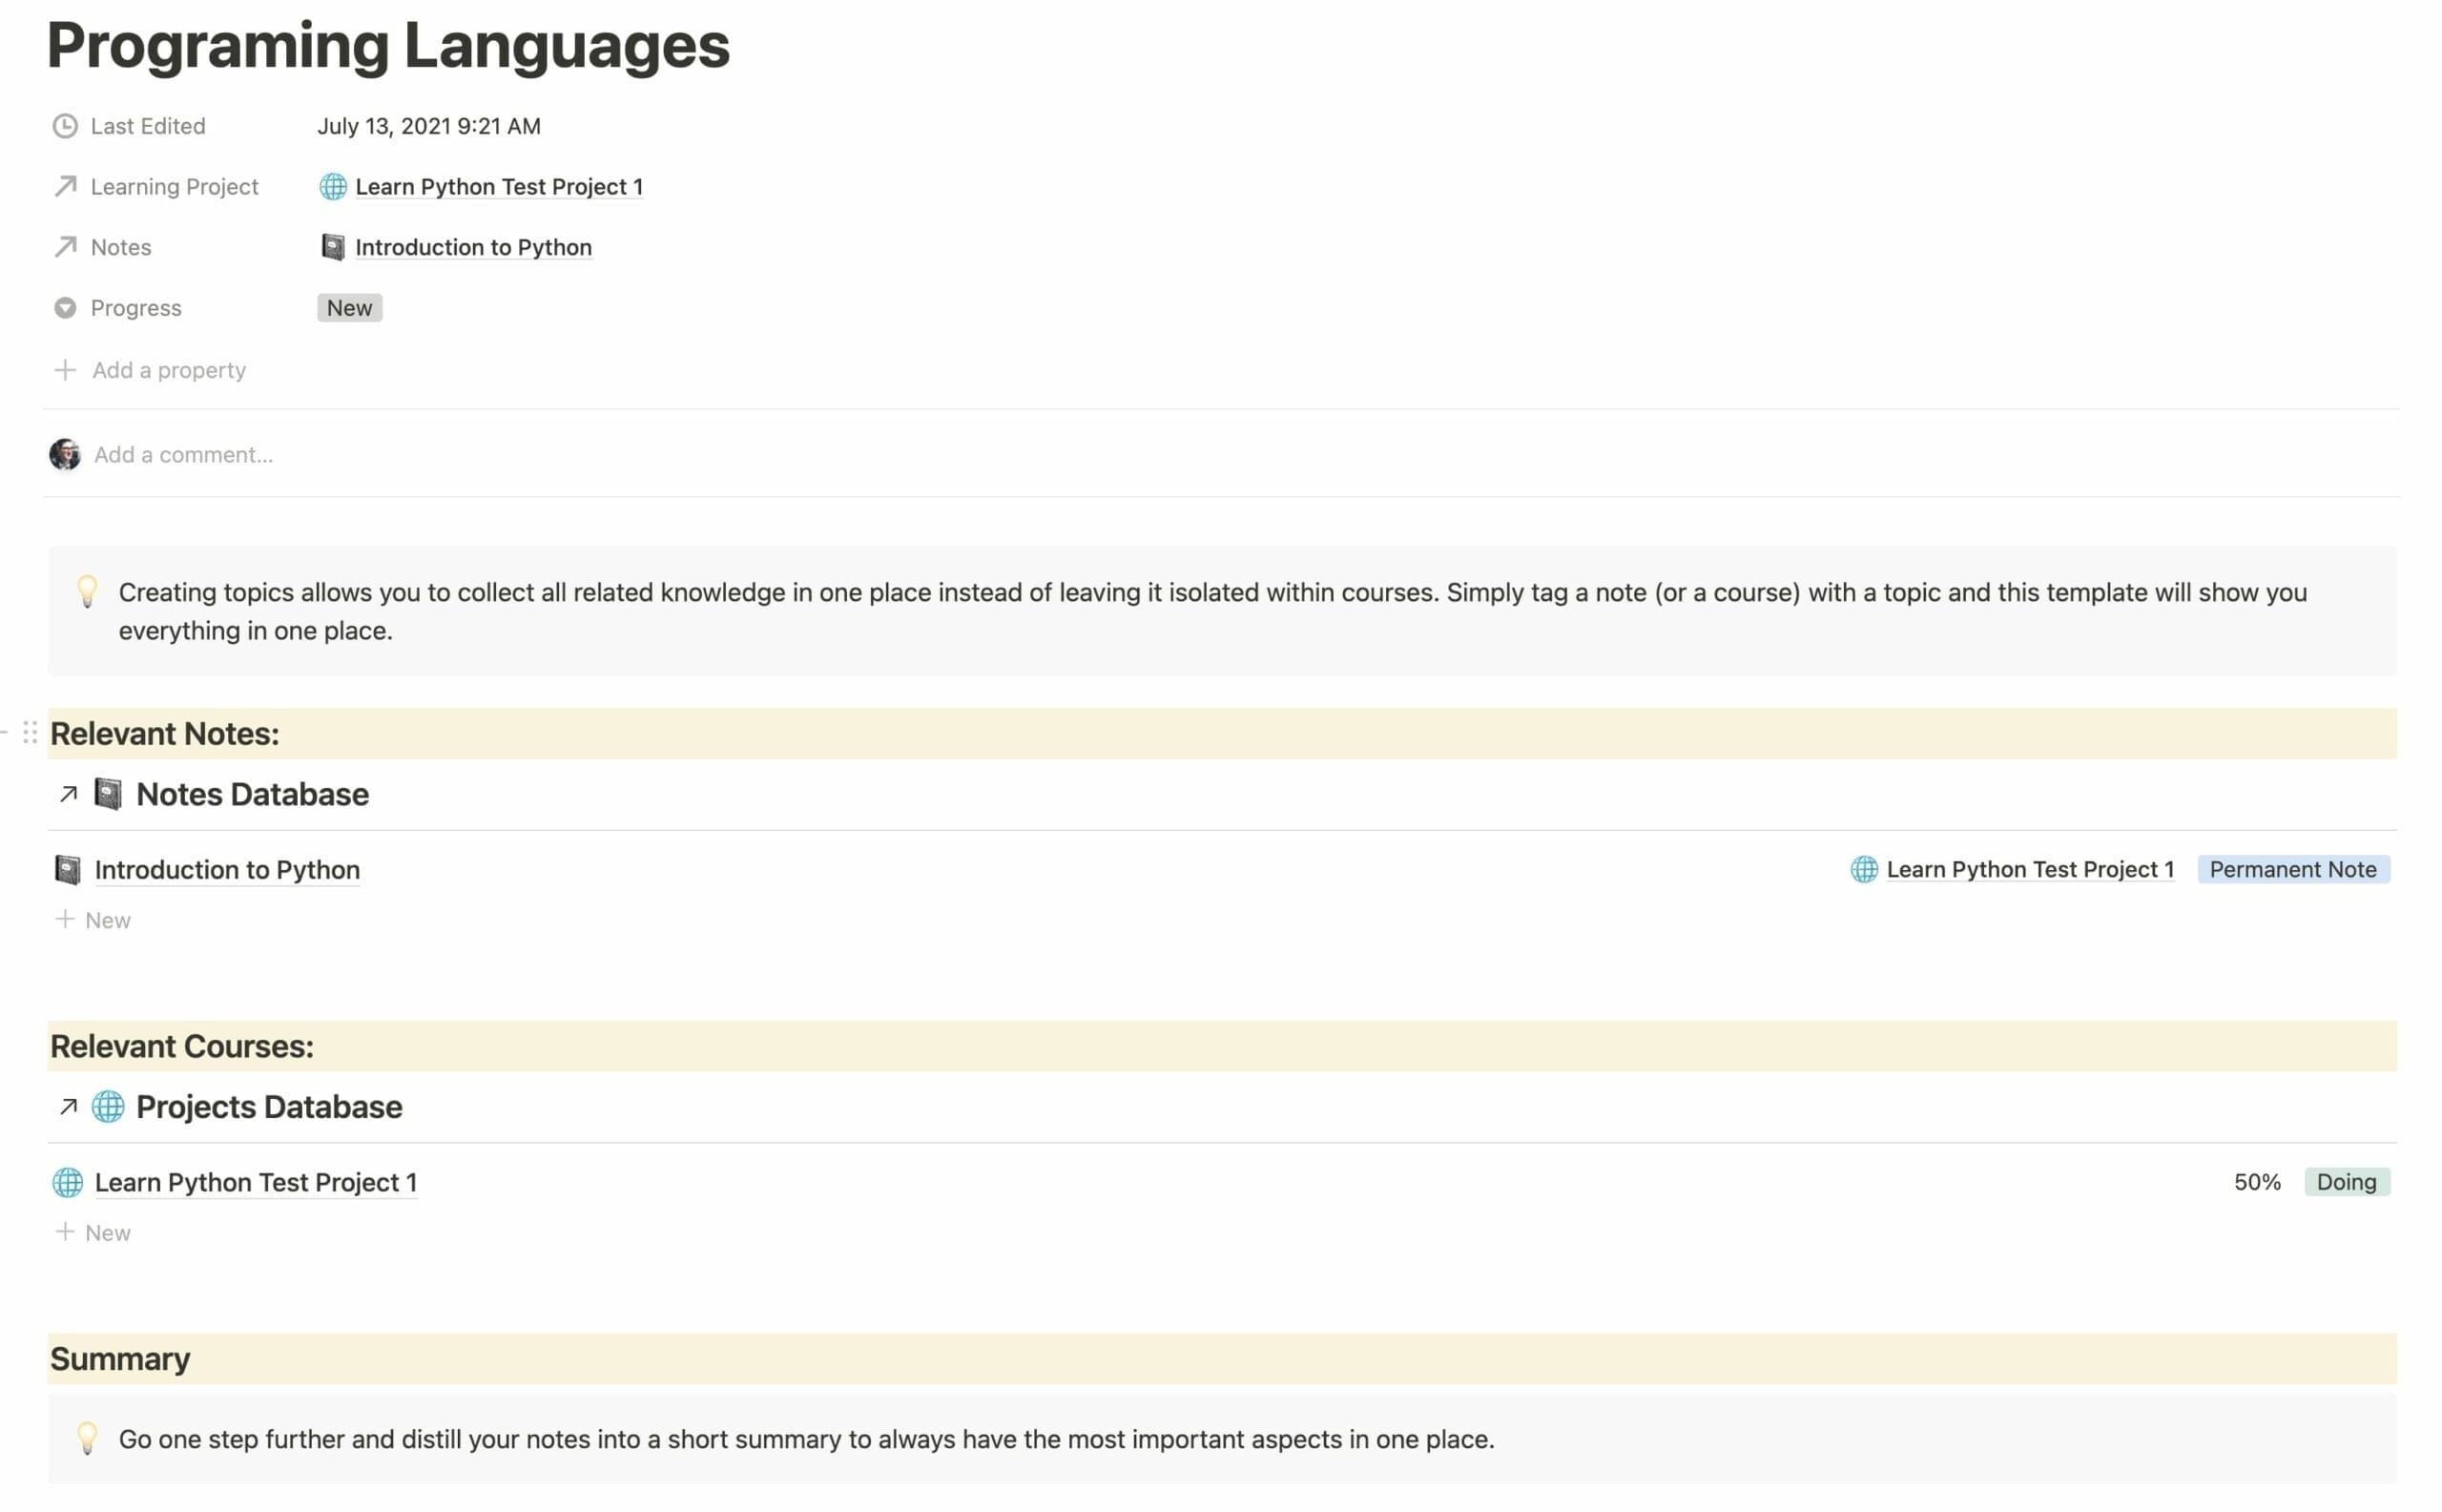Open the New progress status selector
Viewport: 2442px width, 1512px height.
(349, 307)
